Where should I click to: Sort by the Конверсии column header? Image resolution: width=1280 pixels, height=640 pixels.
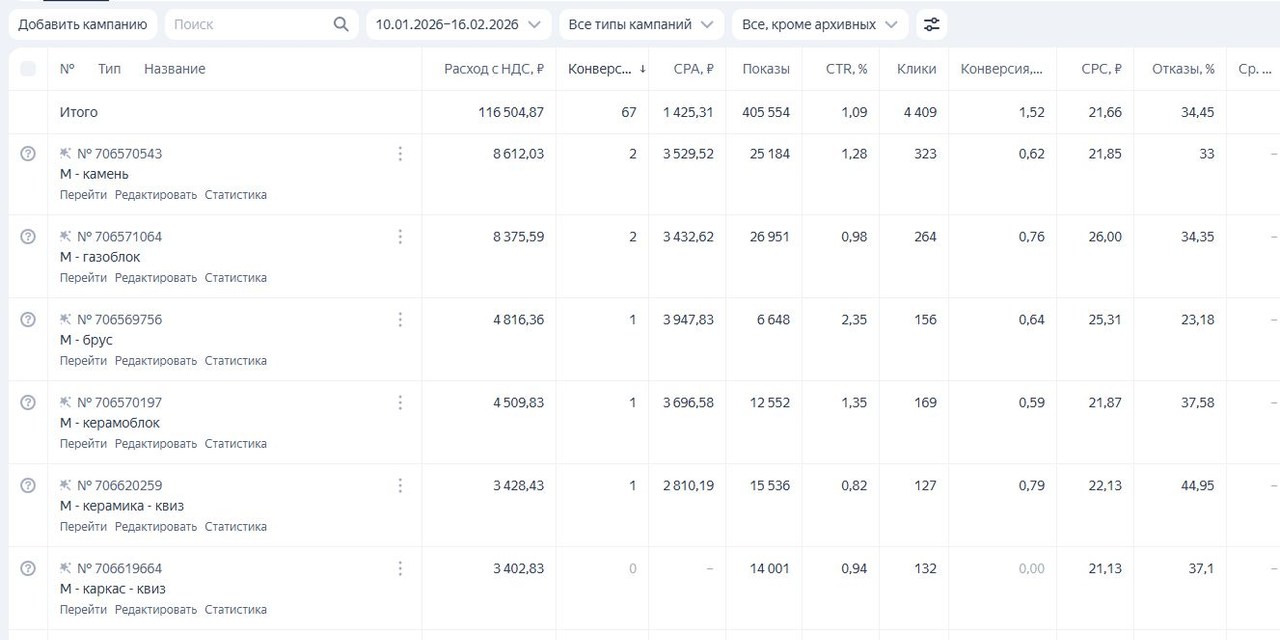pos(600,69)
